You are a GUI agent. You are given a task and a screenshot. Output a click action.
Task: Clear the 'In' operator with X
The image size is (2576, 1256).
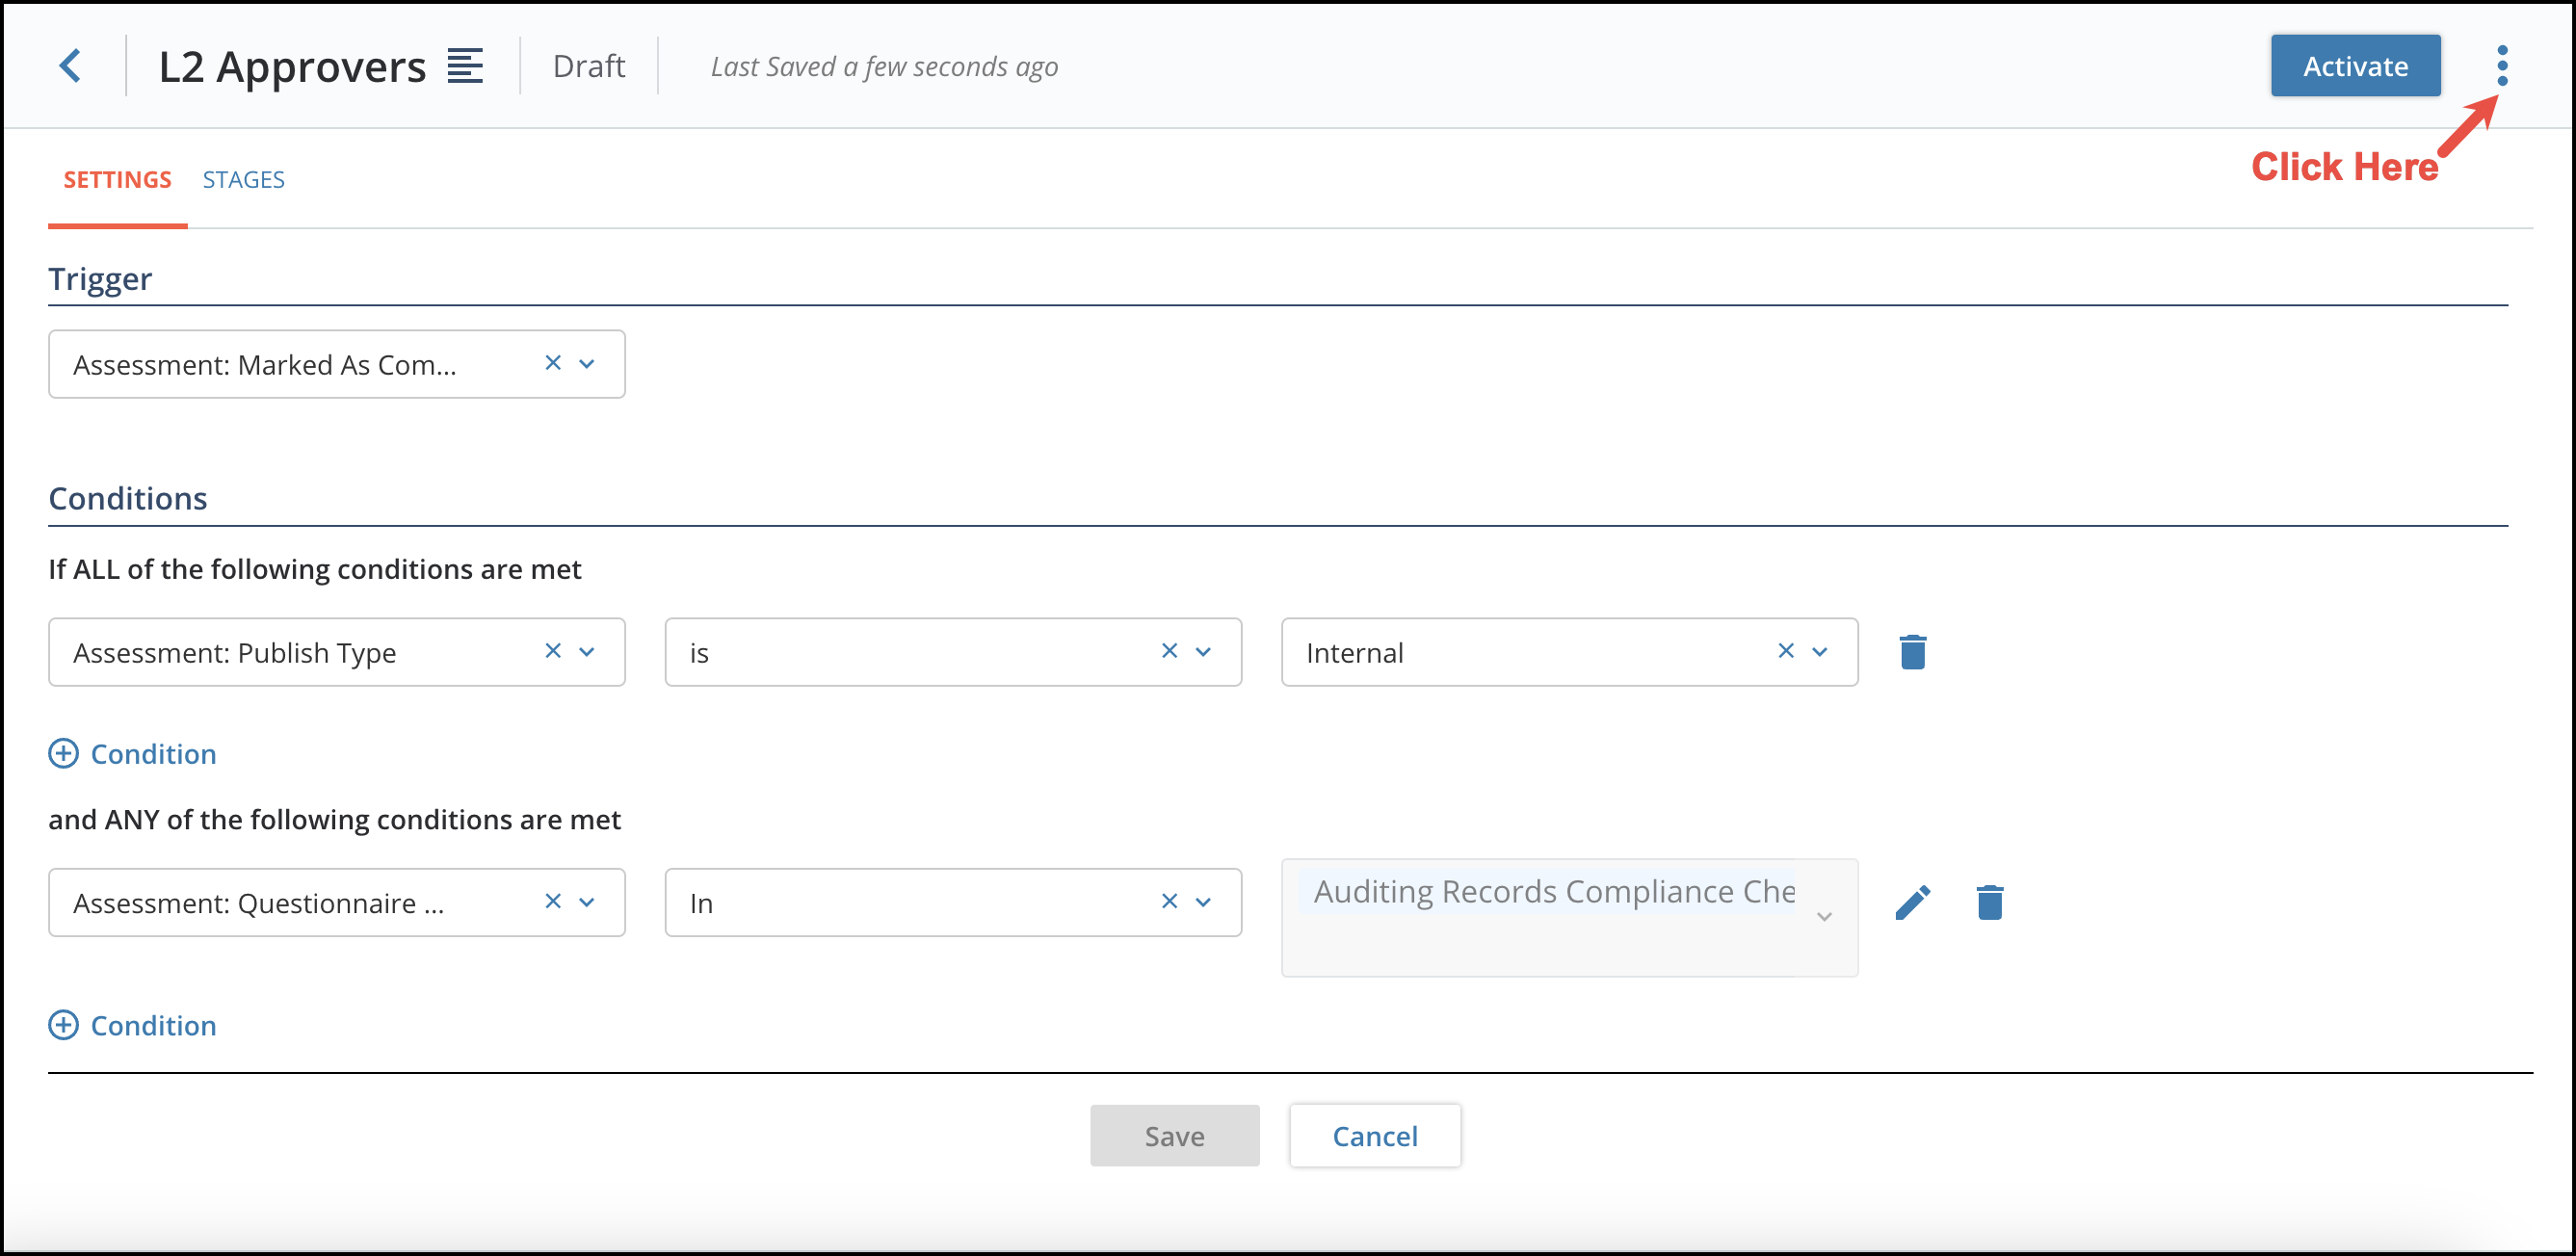tap(1170, 901)
